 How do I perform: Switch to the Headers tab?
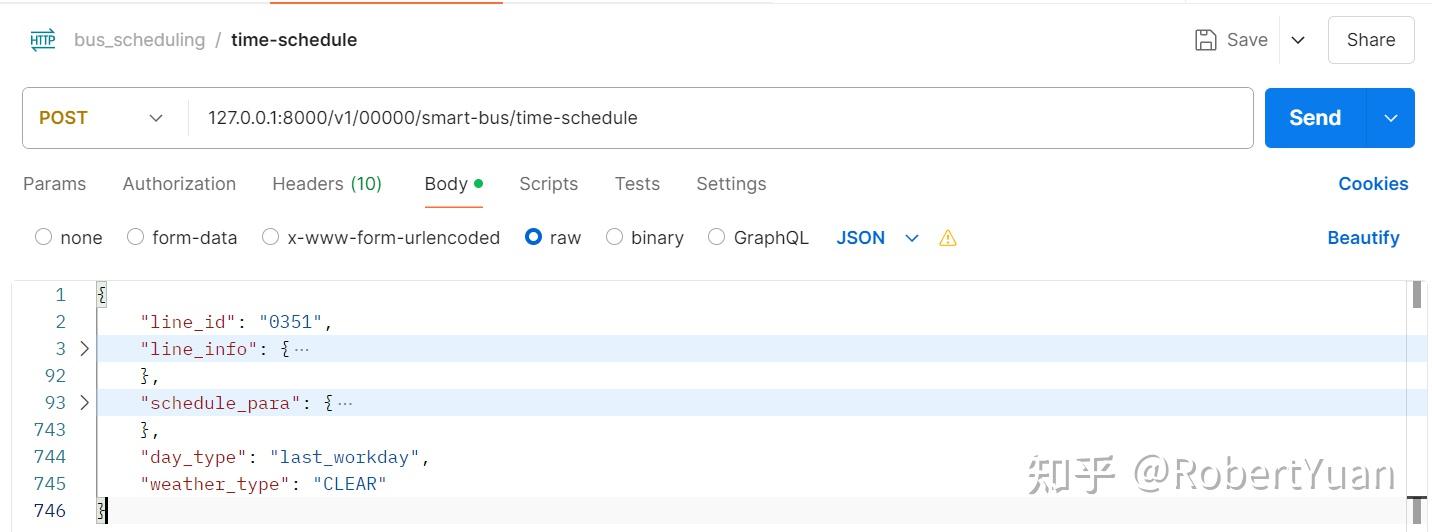(326, 184)
